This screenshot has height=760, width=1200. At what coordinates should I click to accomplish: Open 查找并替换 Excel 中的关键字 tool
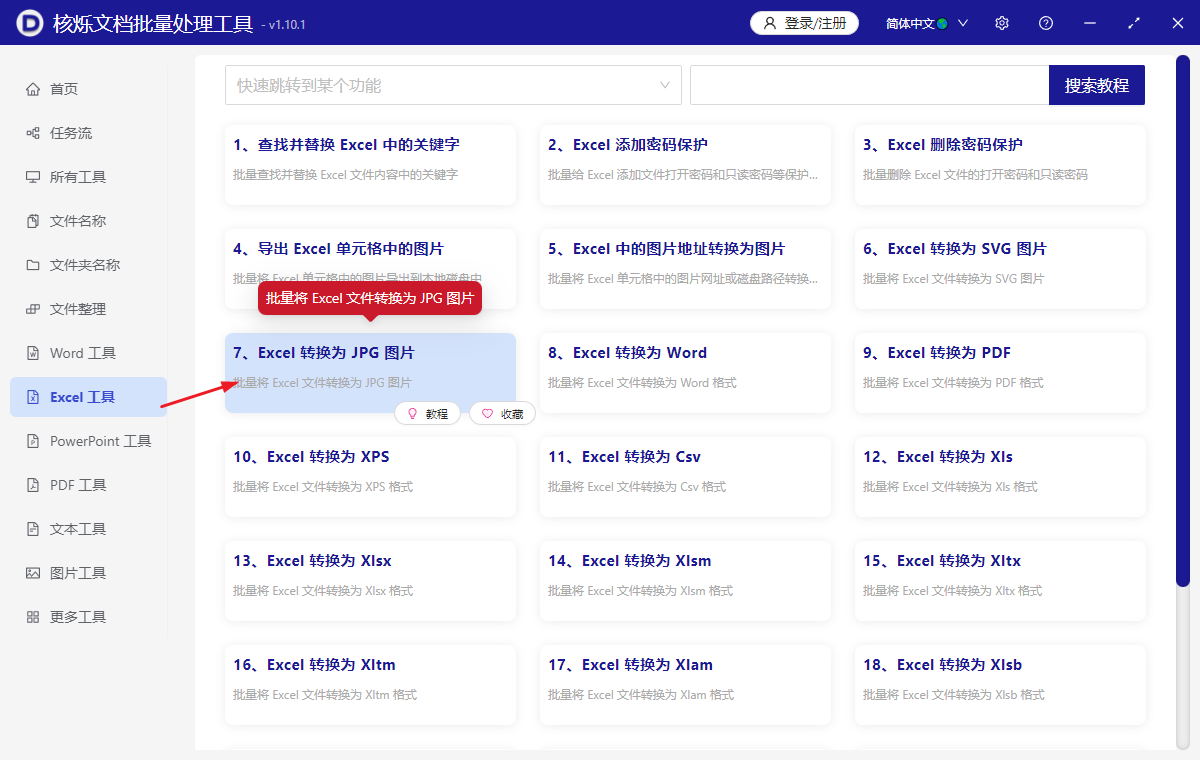pos(370,164)
